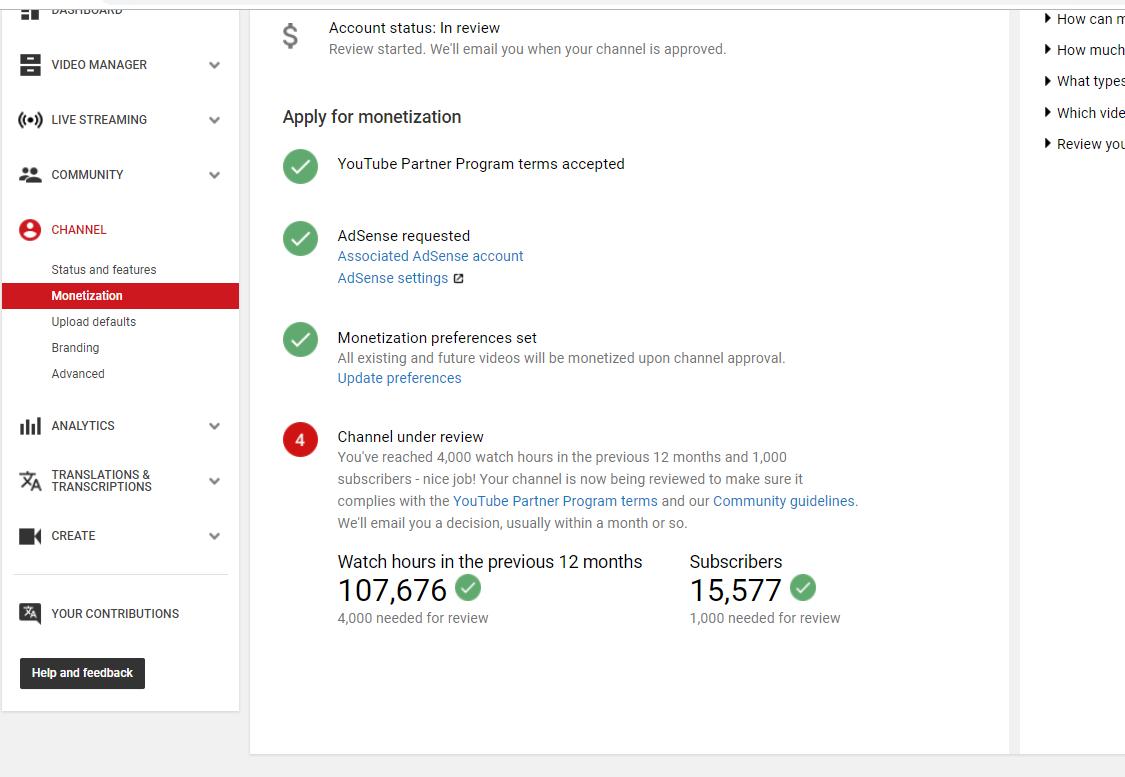The width and height of the screenshot is (1125, 777).
Task: Expand the Create chevron
Action: (x=215, y=536)
